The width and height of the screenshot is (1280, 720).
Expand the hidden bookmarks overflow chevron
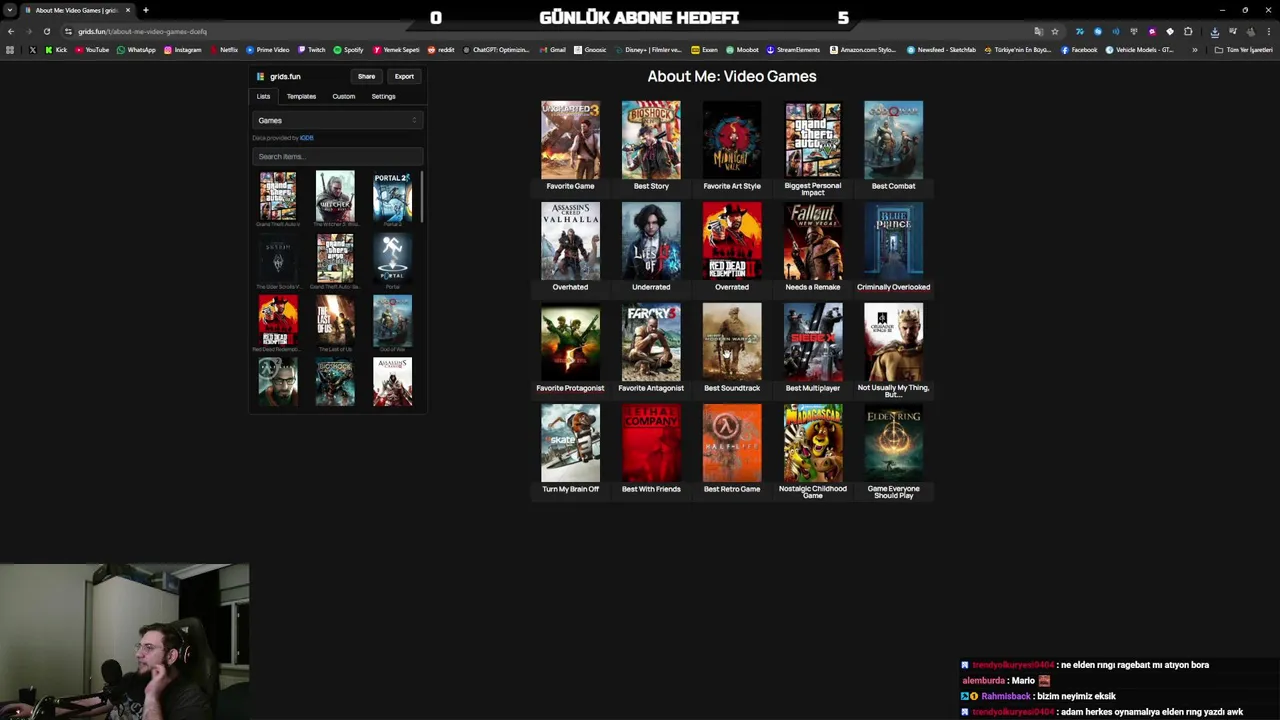coord(1194,50)
